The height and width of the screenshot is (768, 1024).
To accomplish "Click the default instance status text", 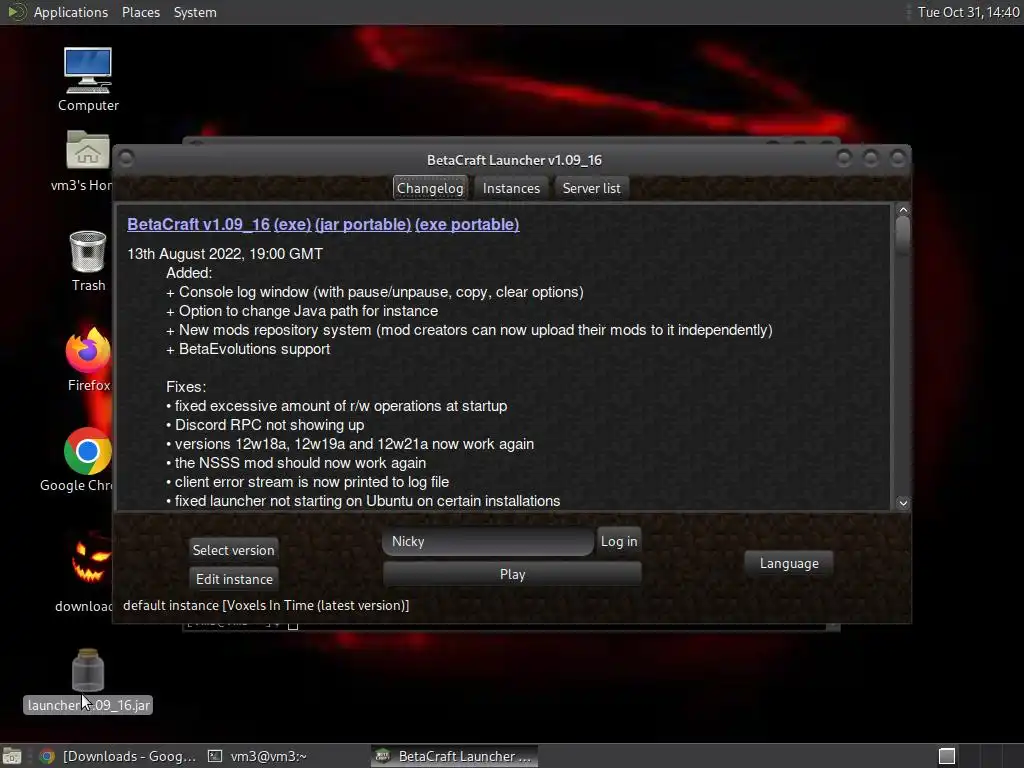I will pyautogui.click(x=266, y=605).
